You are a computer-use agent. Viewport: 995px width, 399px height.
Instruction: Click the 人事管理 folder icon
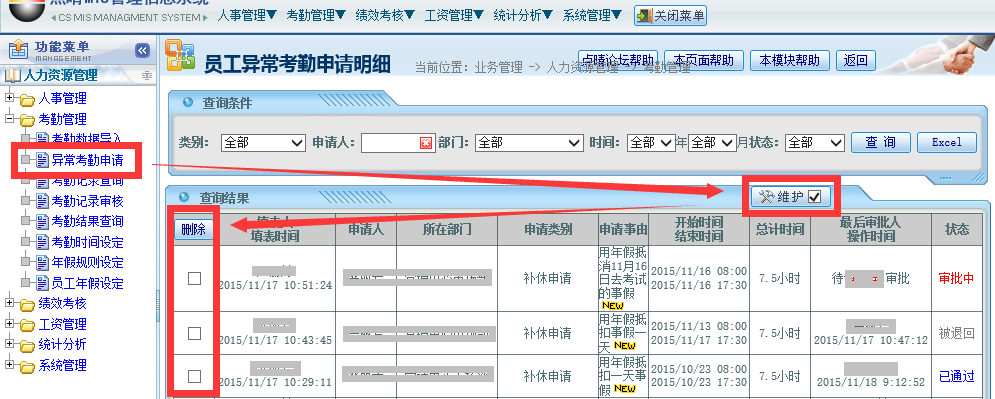click(27, 100)
